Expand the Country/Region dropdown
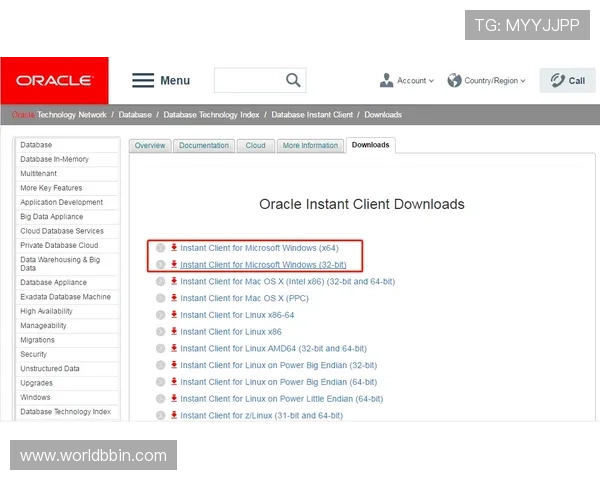Screen dimensions: 600x480 tap(523, 81)
